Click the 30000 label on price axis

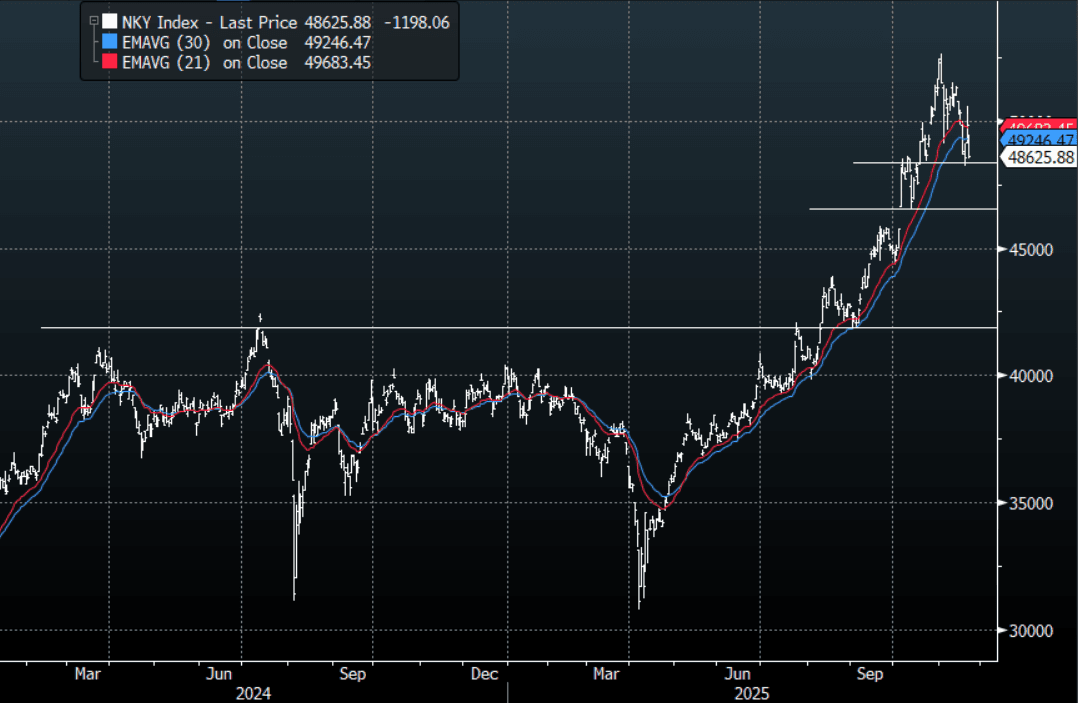(1031, 630)
